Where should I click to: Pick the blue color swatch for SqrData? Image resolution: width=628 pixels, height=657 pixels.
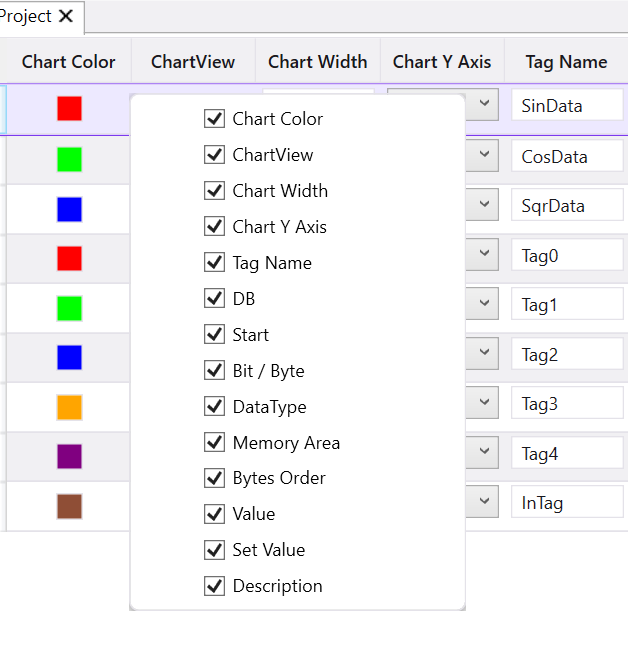[70, 209]
